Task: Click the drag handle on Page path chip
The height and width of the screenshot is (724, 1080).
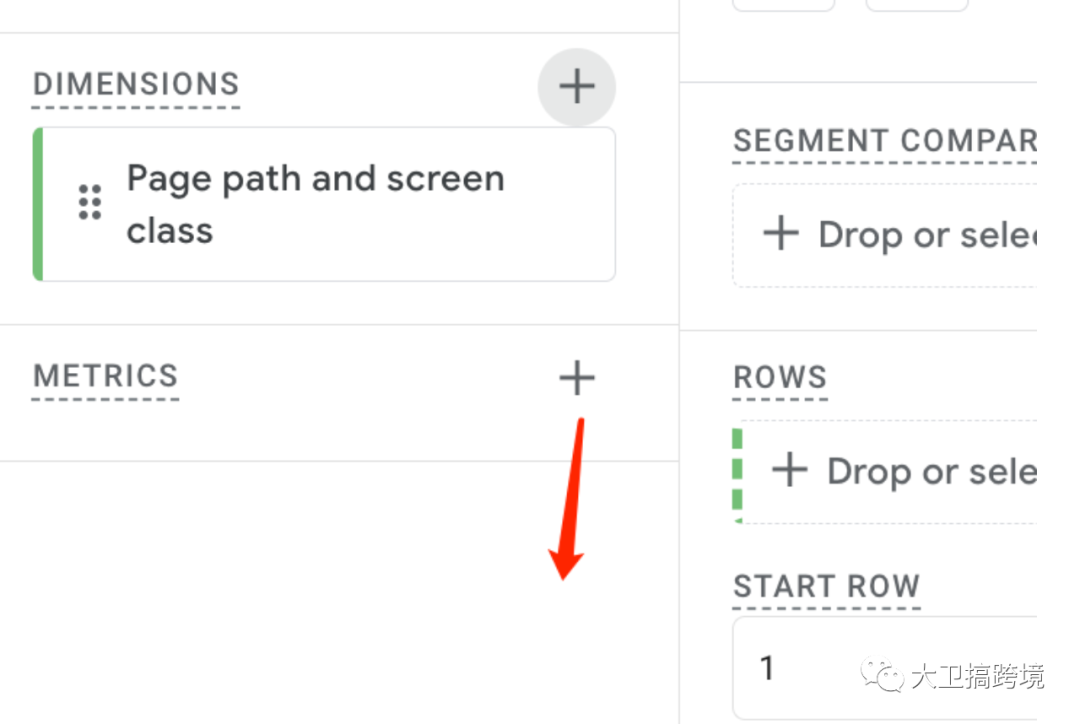Action: (90, 202)
